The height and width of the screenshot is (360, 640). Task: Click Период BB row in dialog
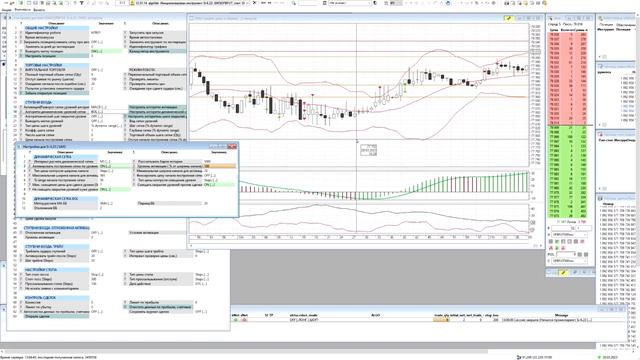click(x=169, y=203)
